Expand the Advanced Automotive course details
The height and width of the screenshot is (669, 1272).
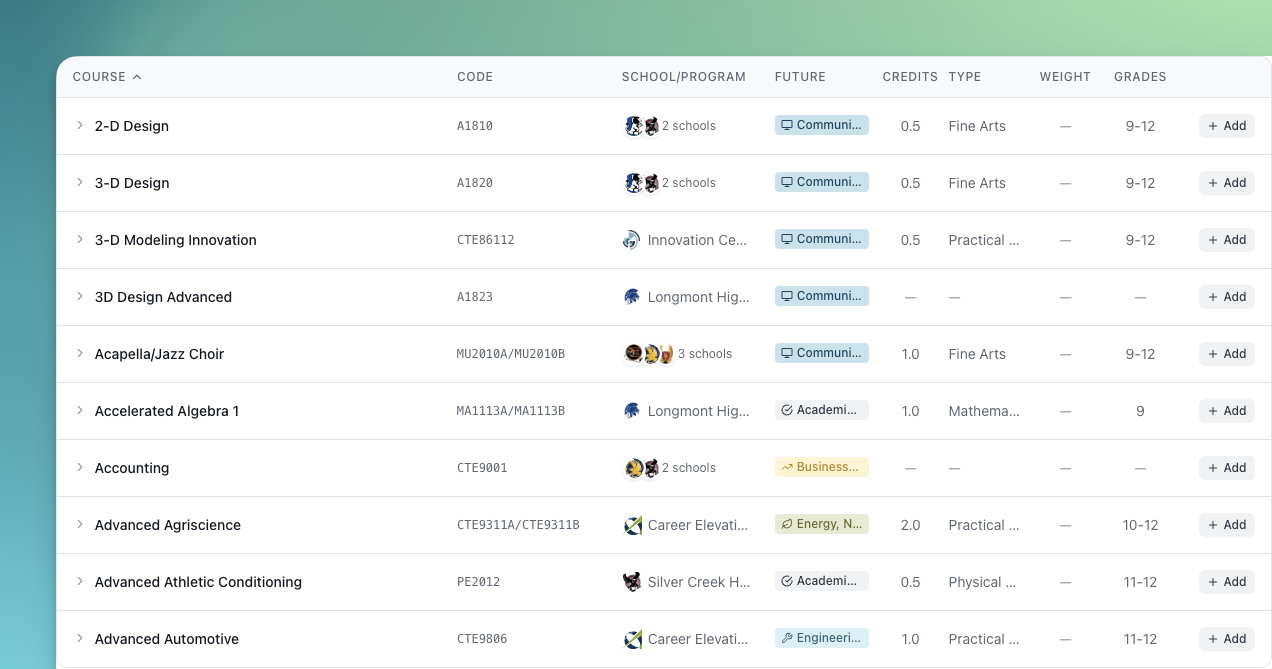[x=79, y=639]
